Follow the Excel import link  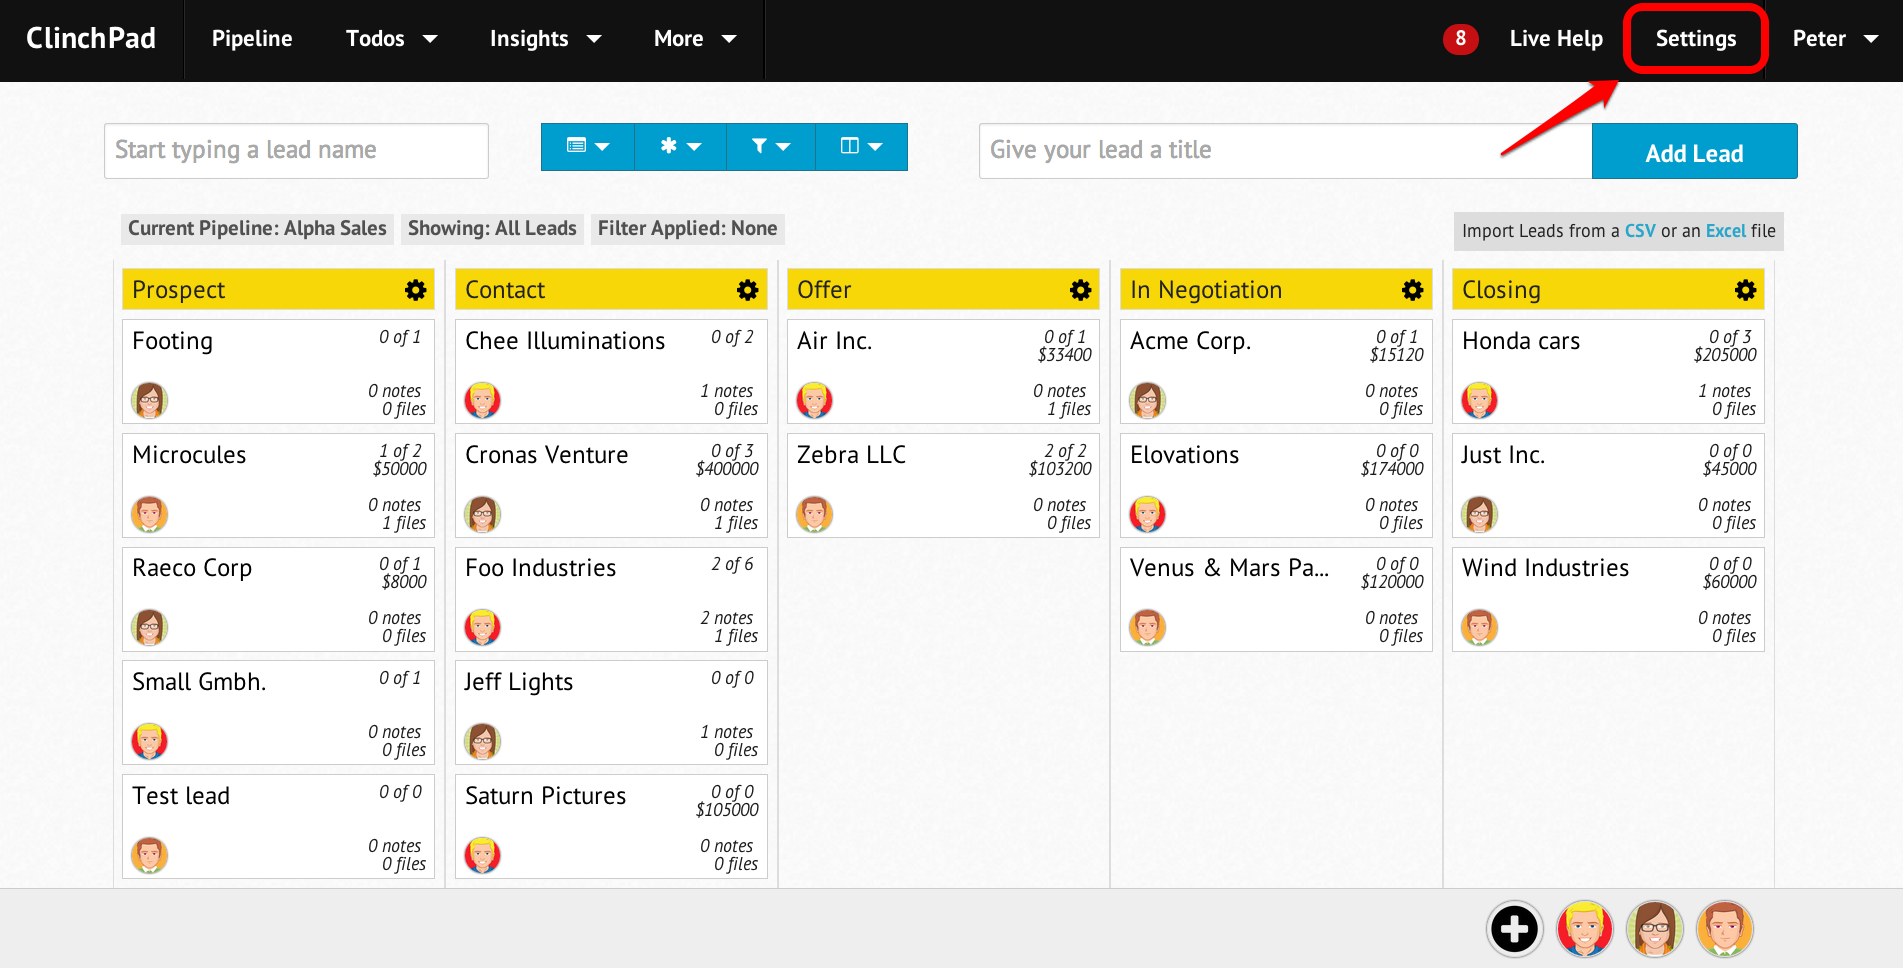point(1726,231)
